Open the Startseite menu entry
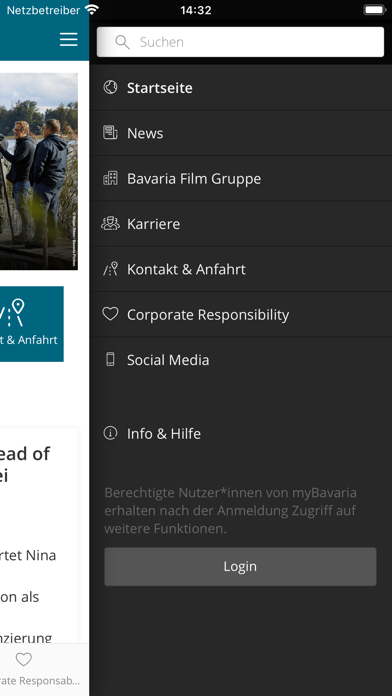The width and height of the screenshot is (392, 696). pos(241,88)
